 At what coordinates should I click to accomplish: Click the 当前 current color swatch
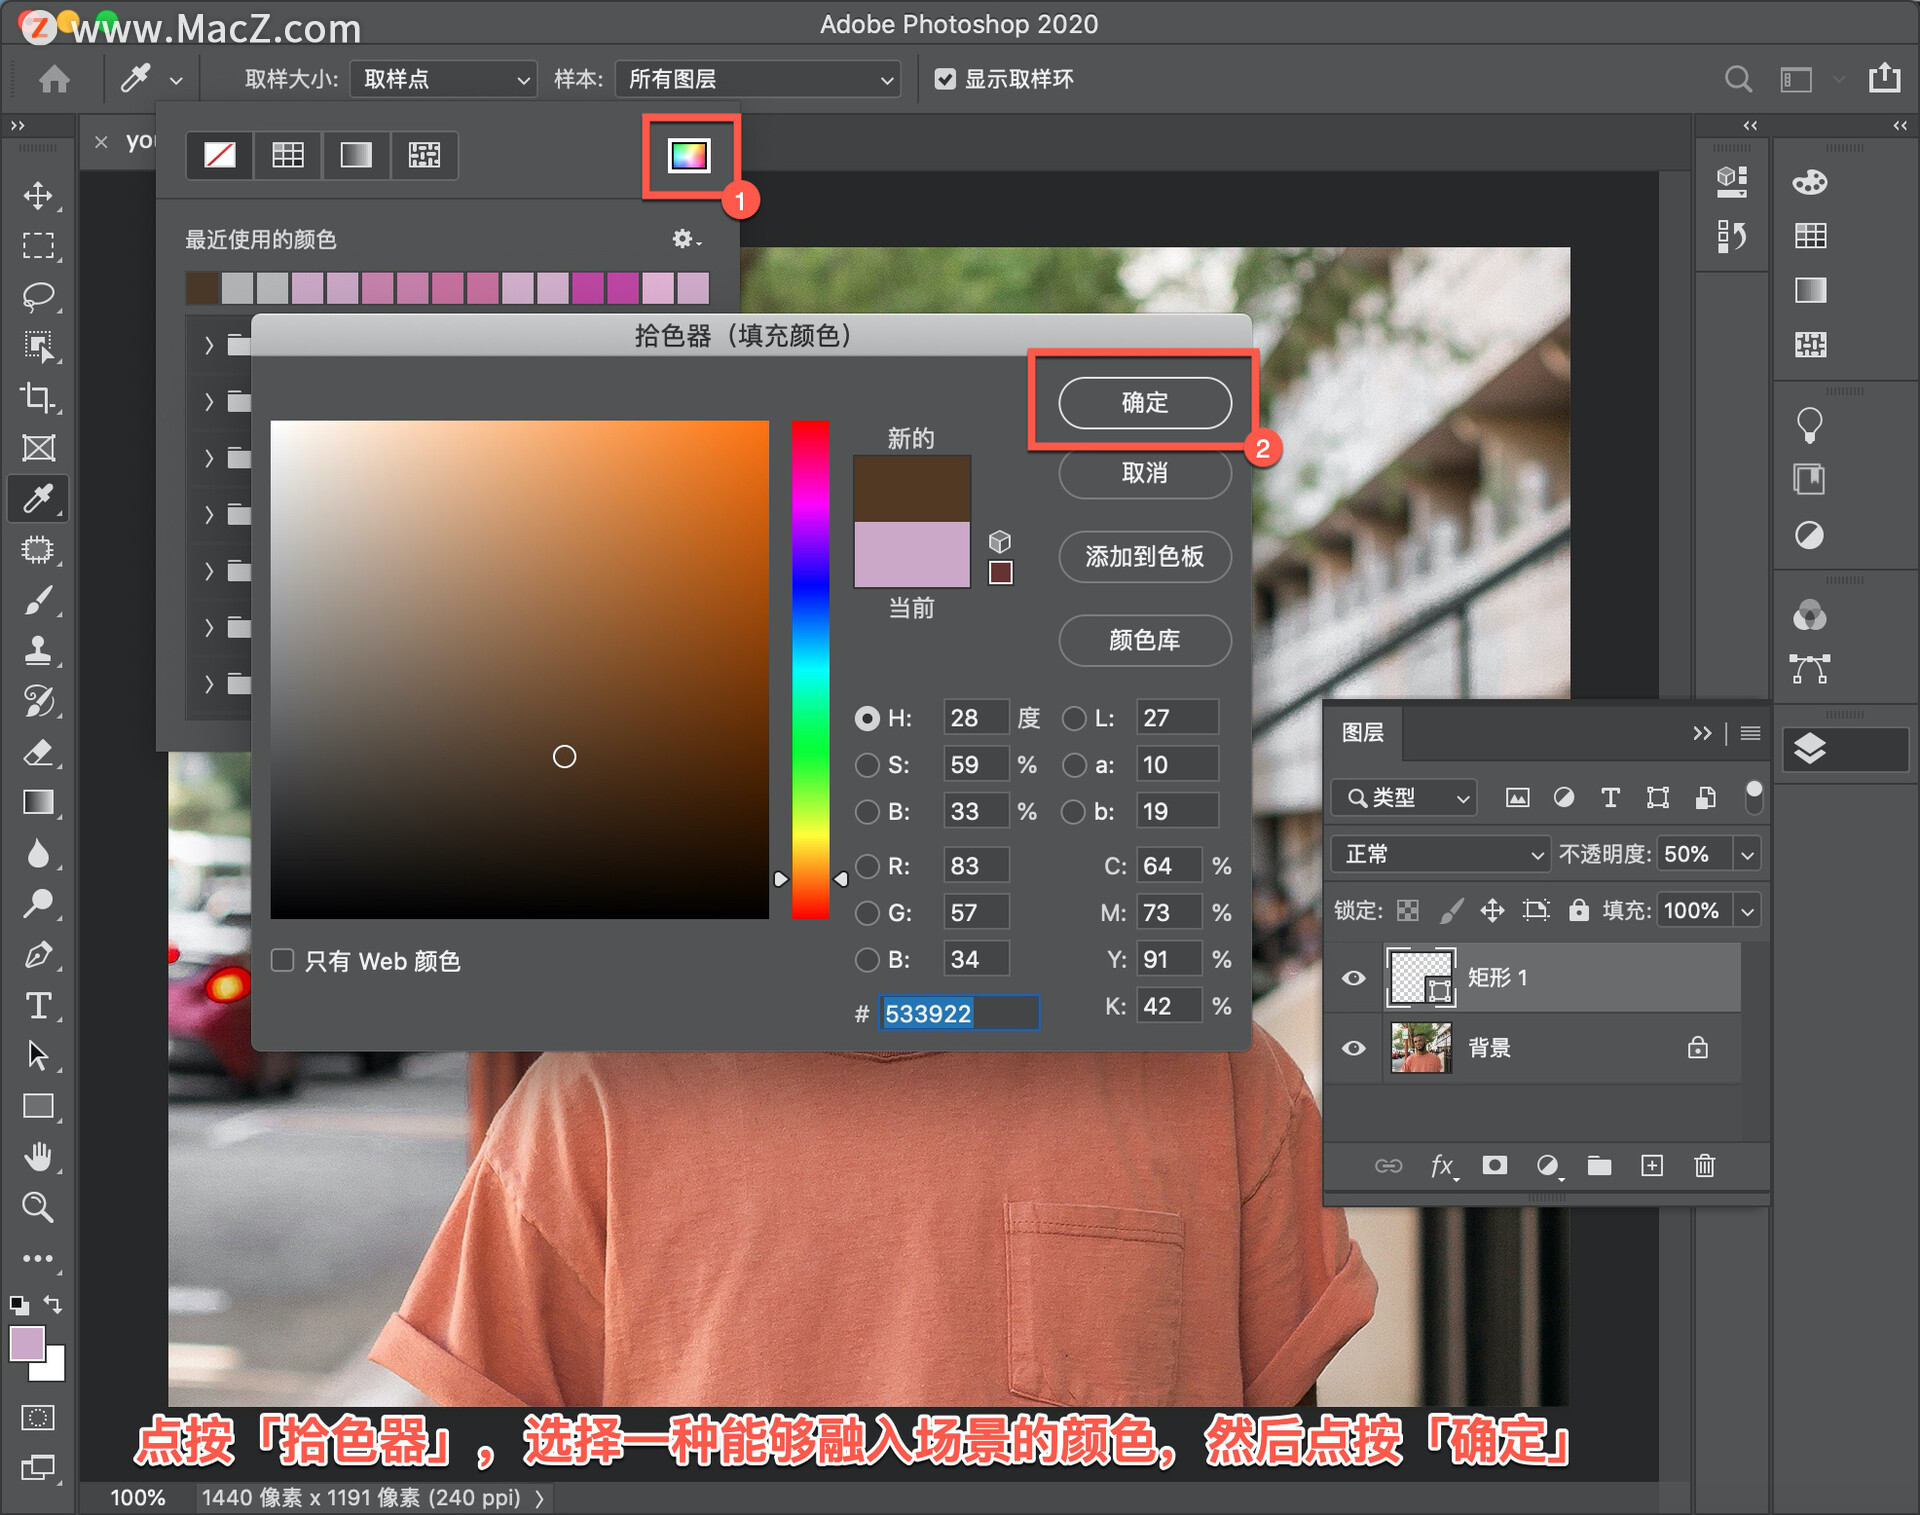coord(912,554)
